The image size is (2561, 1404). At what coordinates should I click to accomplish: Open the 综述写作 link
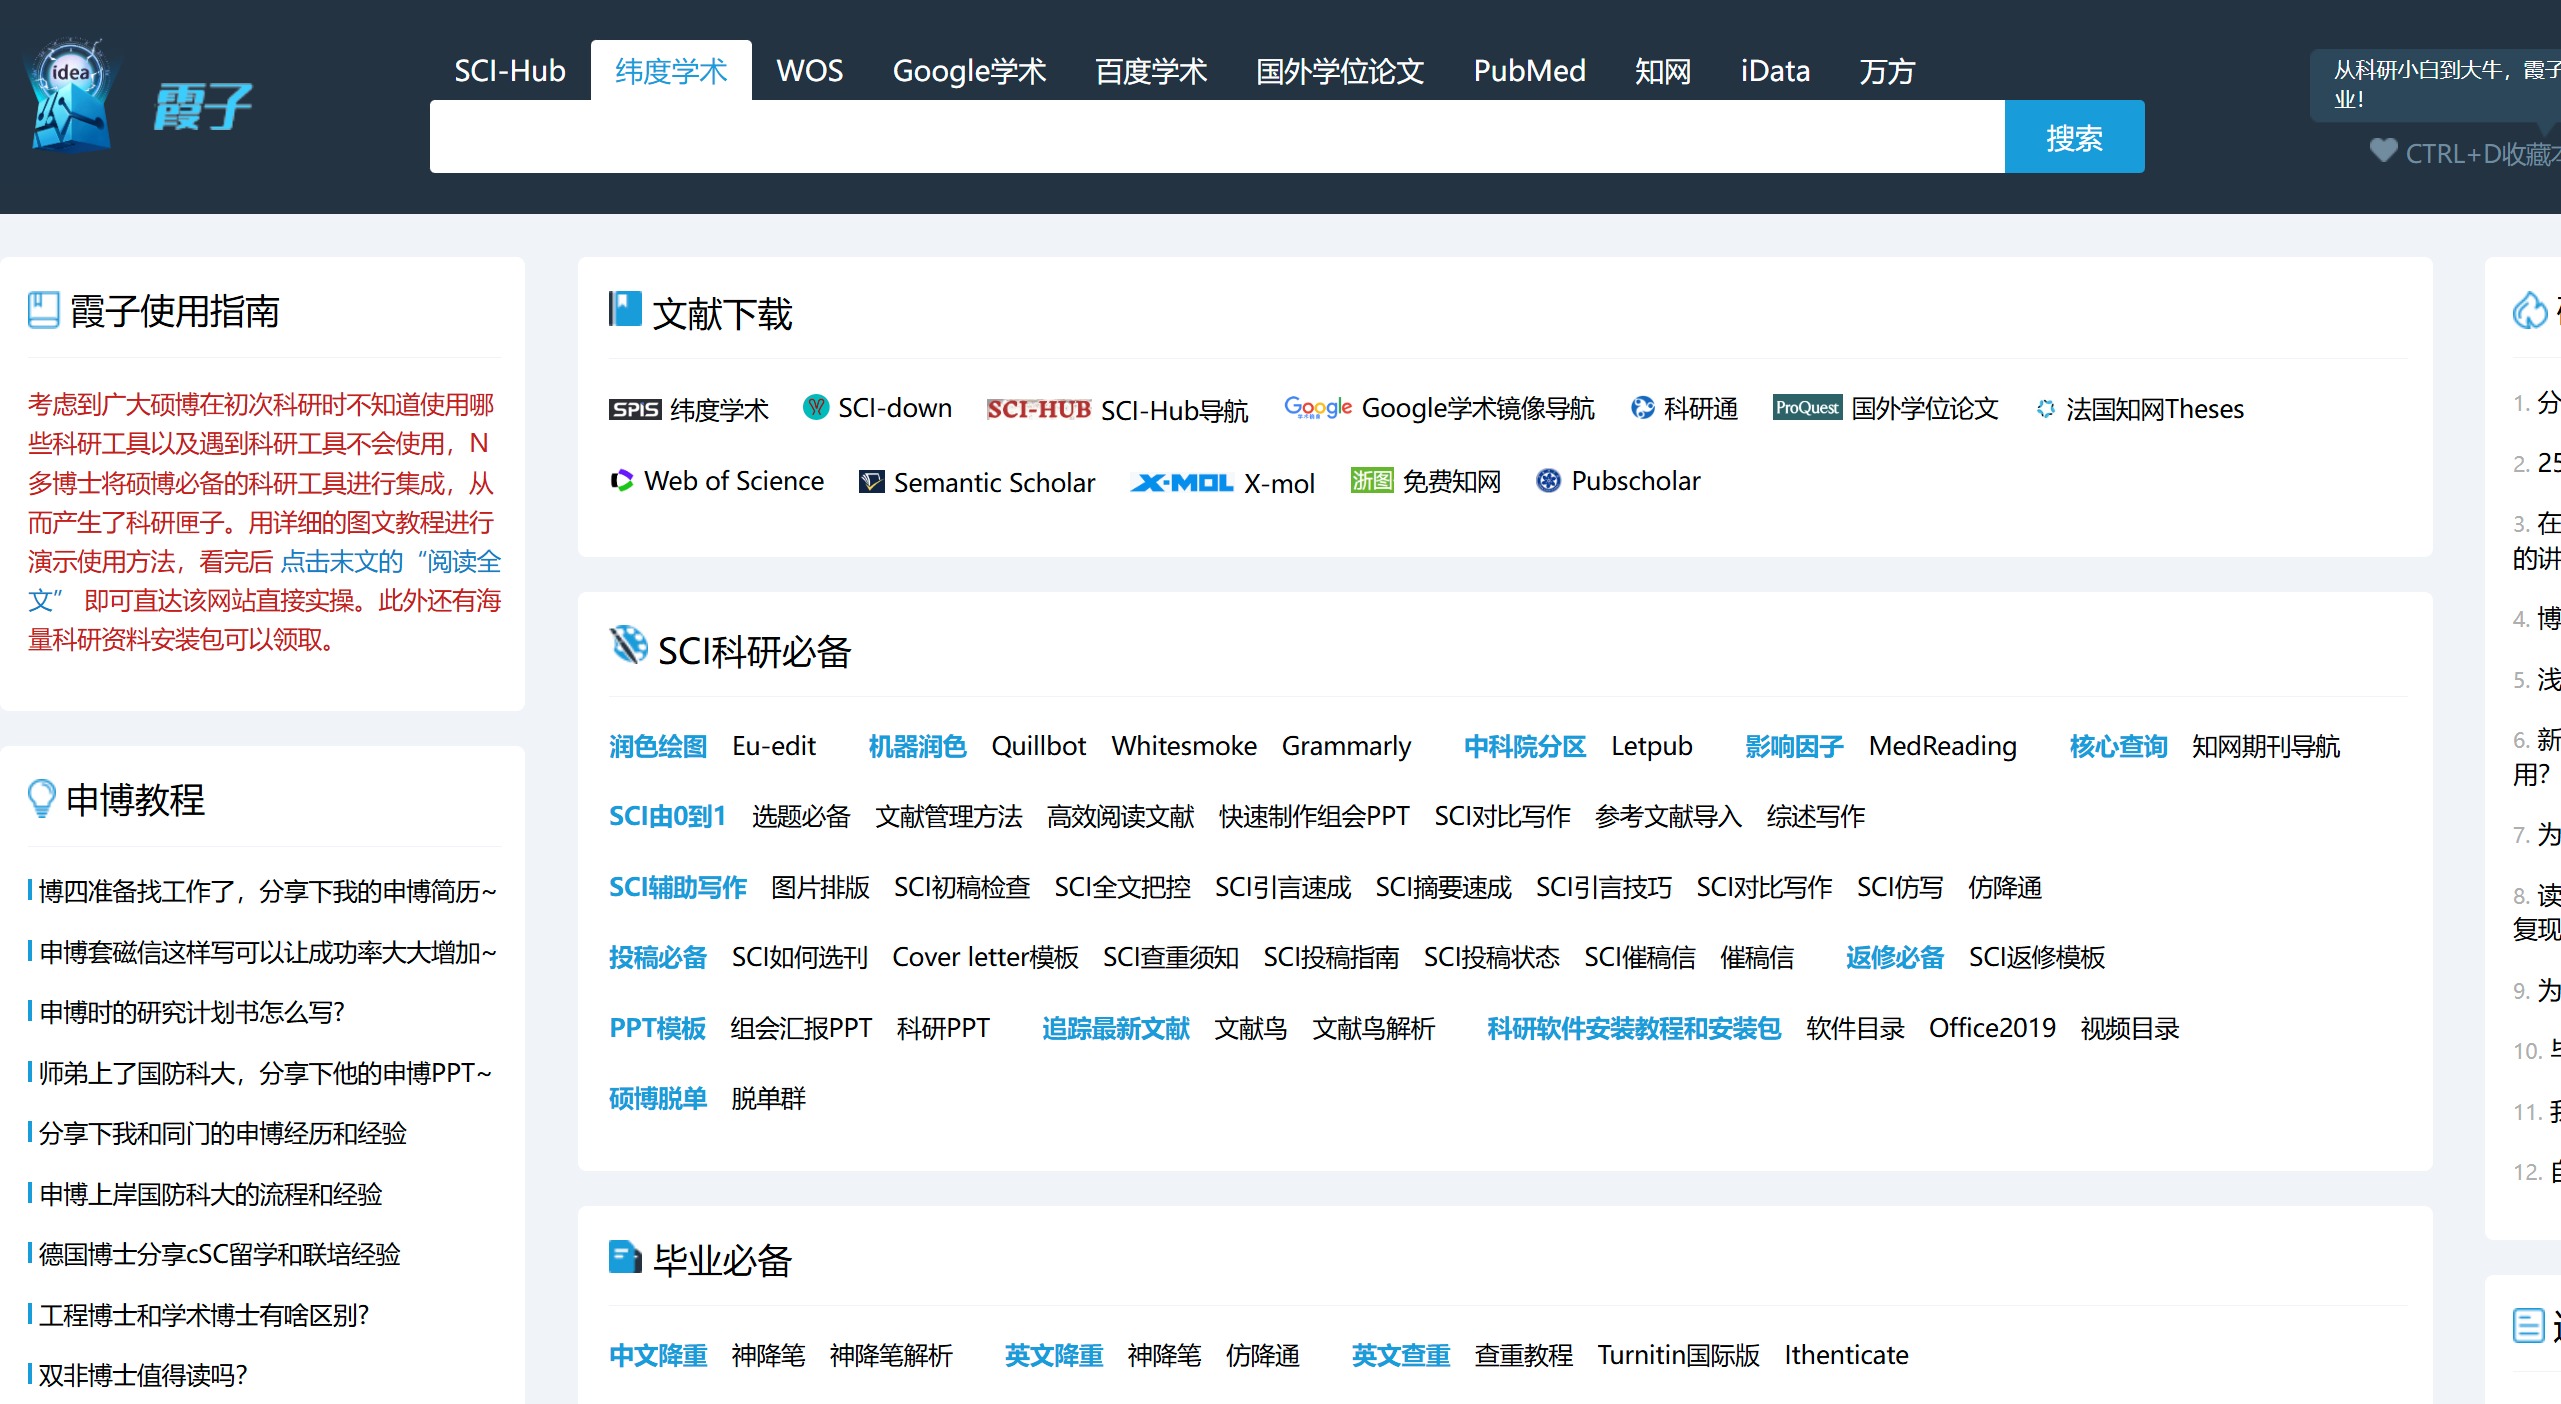coord(1815,816)
